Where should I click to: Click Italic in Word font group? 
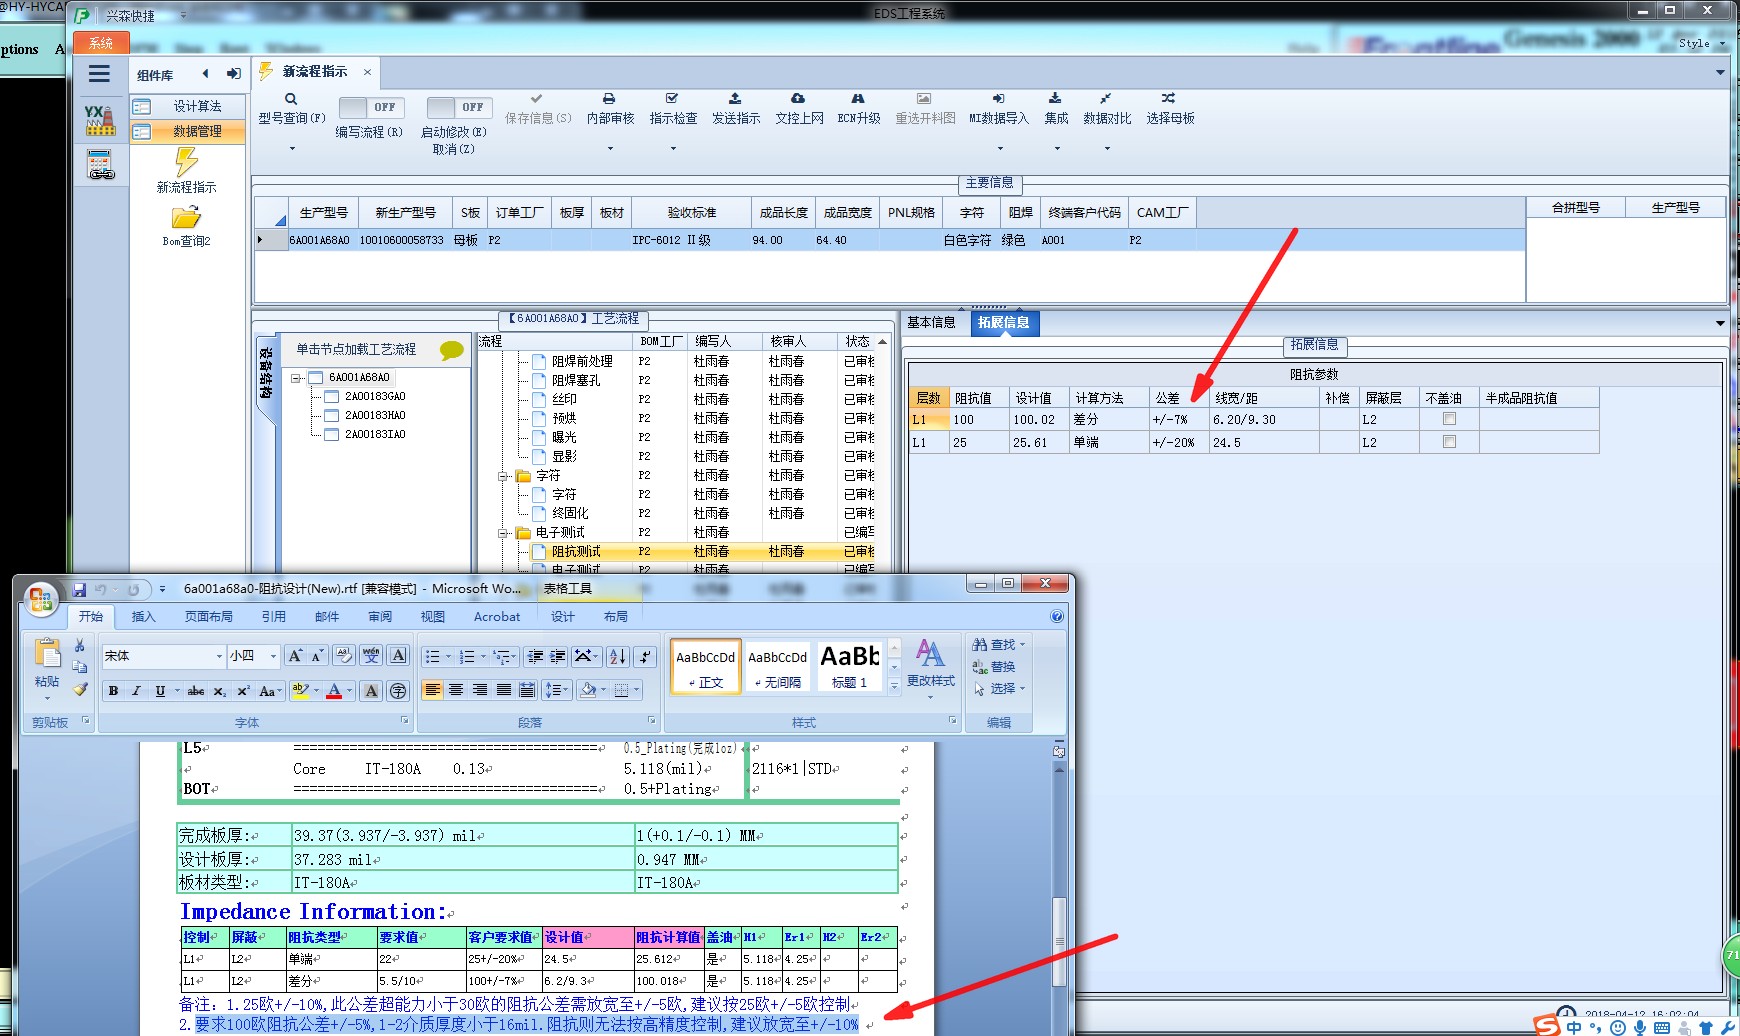[x=136, y=691]
